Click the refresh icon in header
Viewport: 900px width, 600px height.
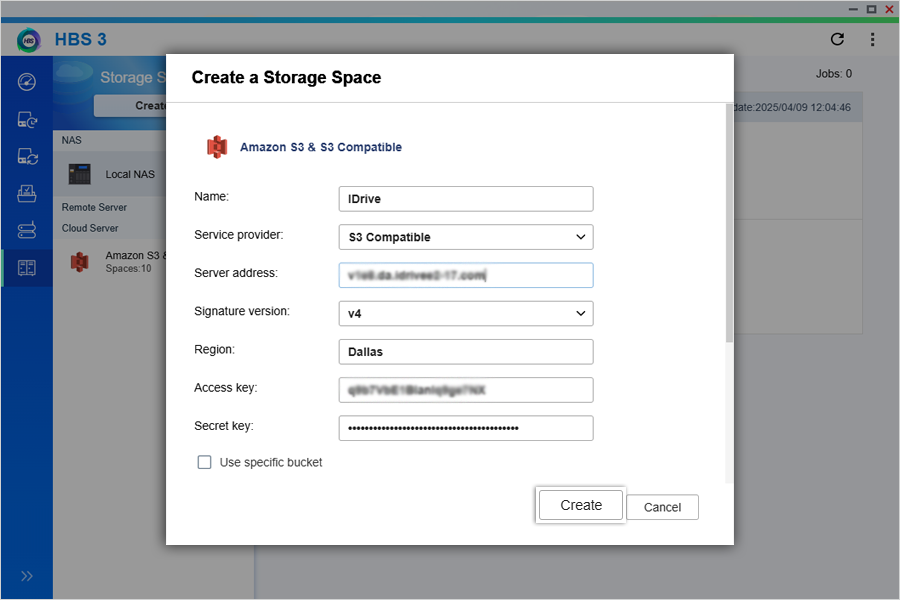tap(837, 39)
